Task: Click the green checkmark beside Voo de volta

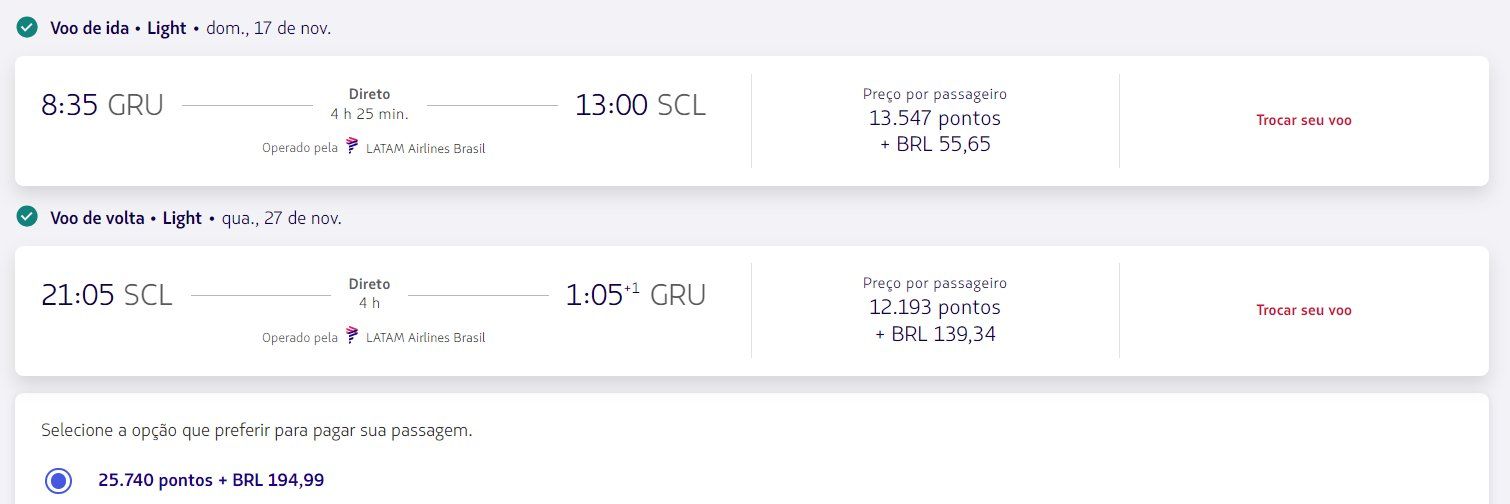Action: [27, 217]
